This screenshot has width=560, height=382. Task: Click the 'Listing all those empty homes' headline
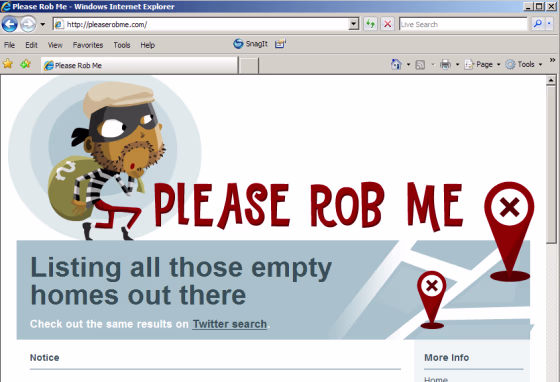[x=181, y=281]
